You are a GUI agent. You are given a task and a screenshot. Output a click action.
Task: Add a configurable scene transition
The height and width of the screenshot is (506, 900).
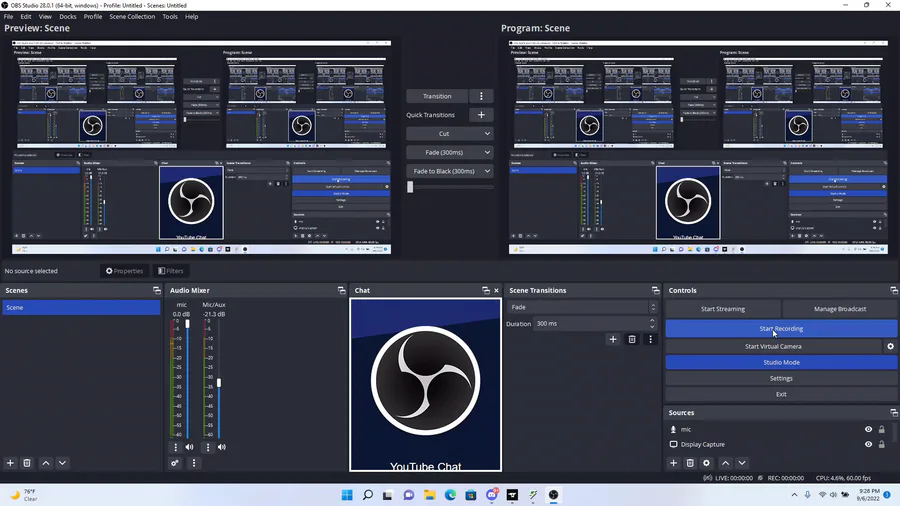click(x=613, y=339)
